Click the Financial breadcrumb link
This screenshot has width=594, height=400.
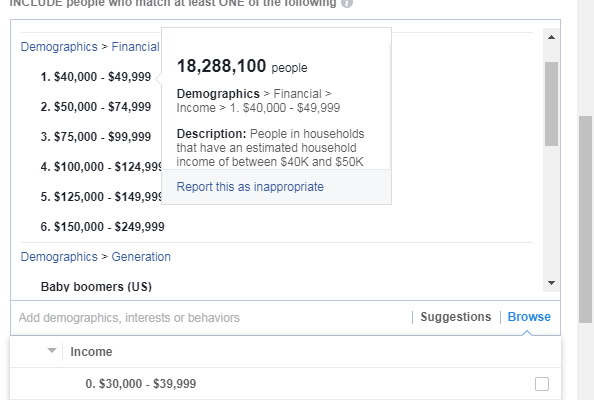coord(135,47)
